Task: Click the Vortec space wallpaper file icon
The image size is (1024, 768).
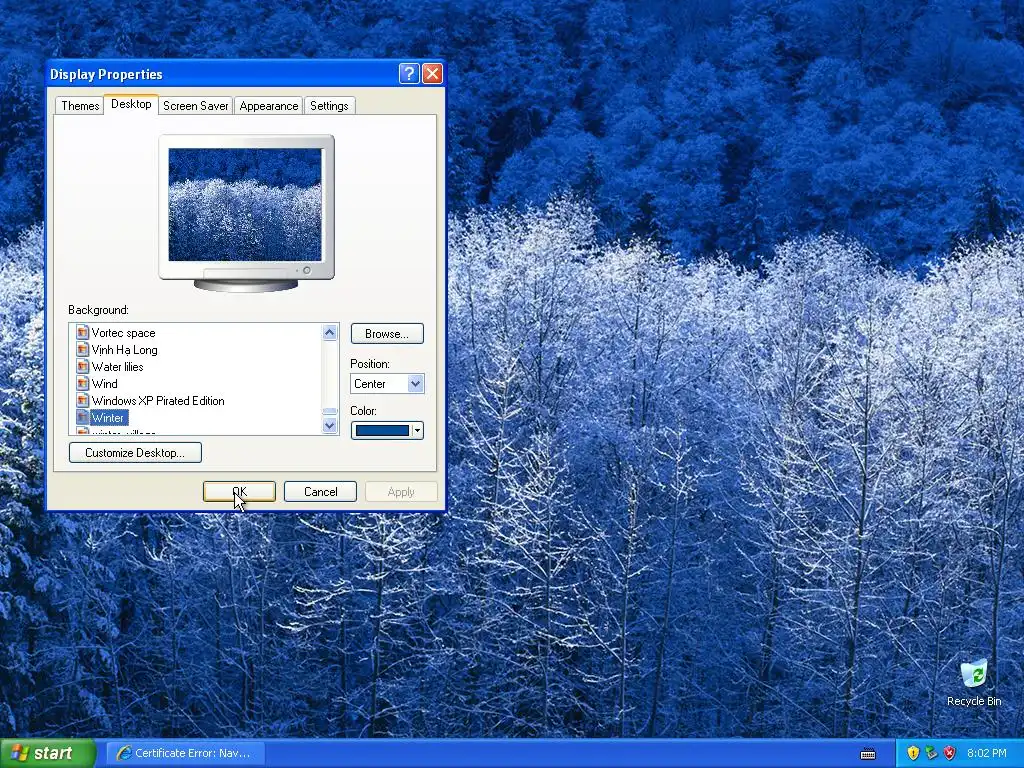Action: pos(82,332)
